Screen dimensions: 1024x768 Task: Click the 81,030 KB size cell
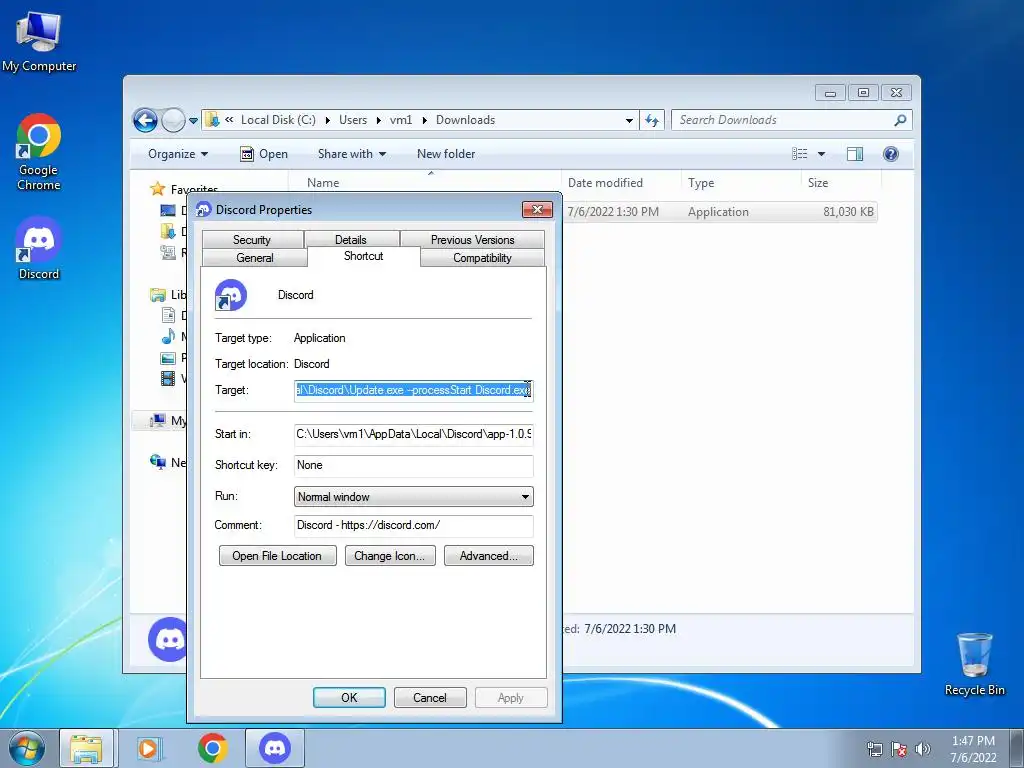848,212
